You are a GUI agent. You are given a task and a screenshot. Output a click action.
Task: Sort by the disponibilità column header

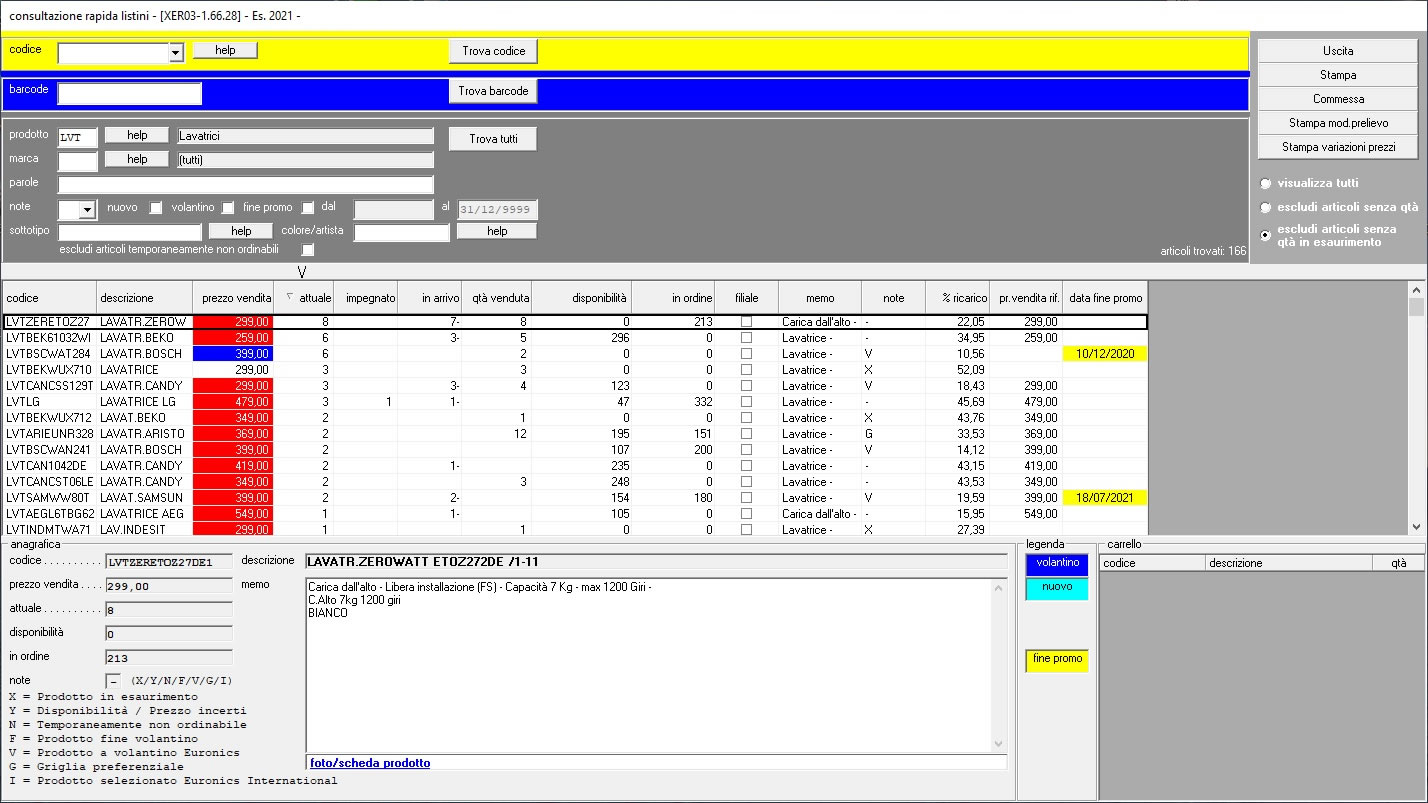[582, 298]
